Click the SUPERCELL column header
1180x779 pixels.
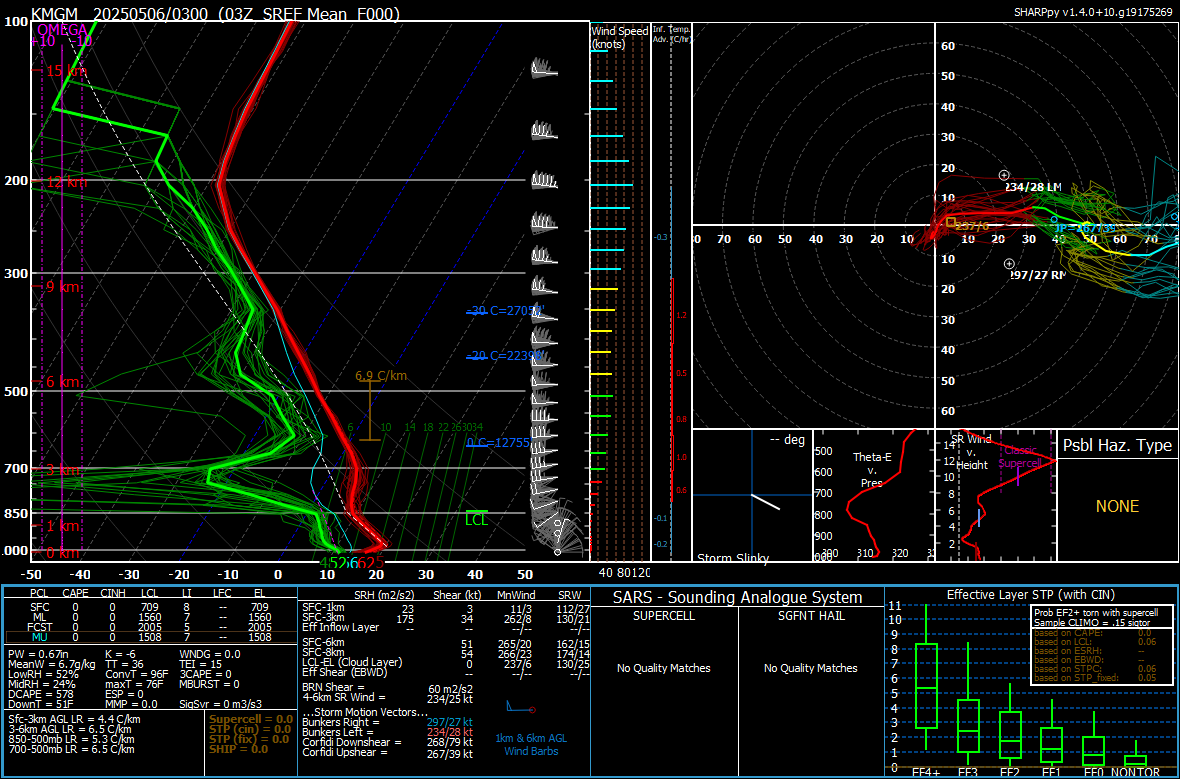click(x=663, y=616)
